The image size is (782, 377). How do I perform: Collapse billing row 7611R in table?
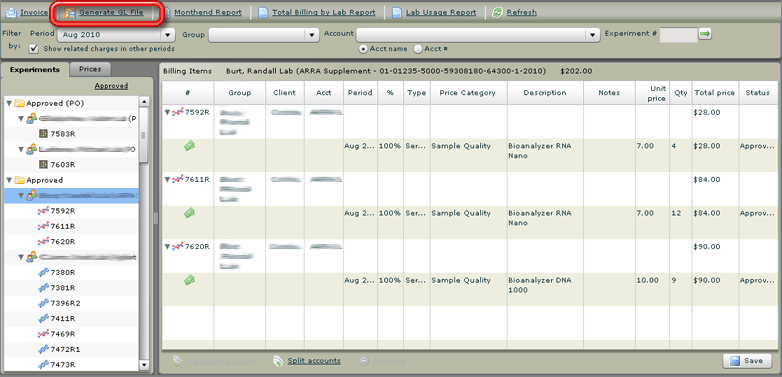168,180
